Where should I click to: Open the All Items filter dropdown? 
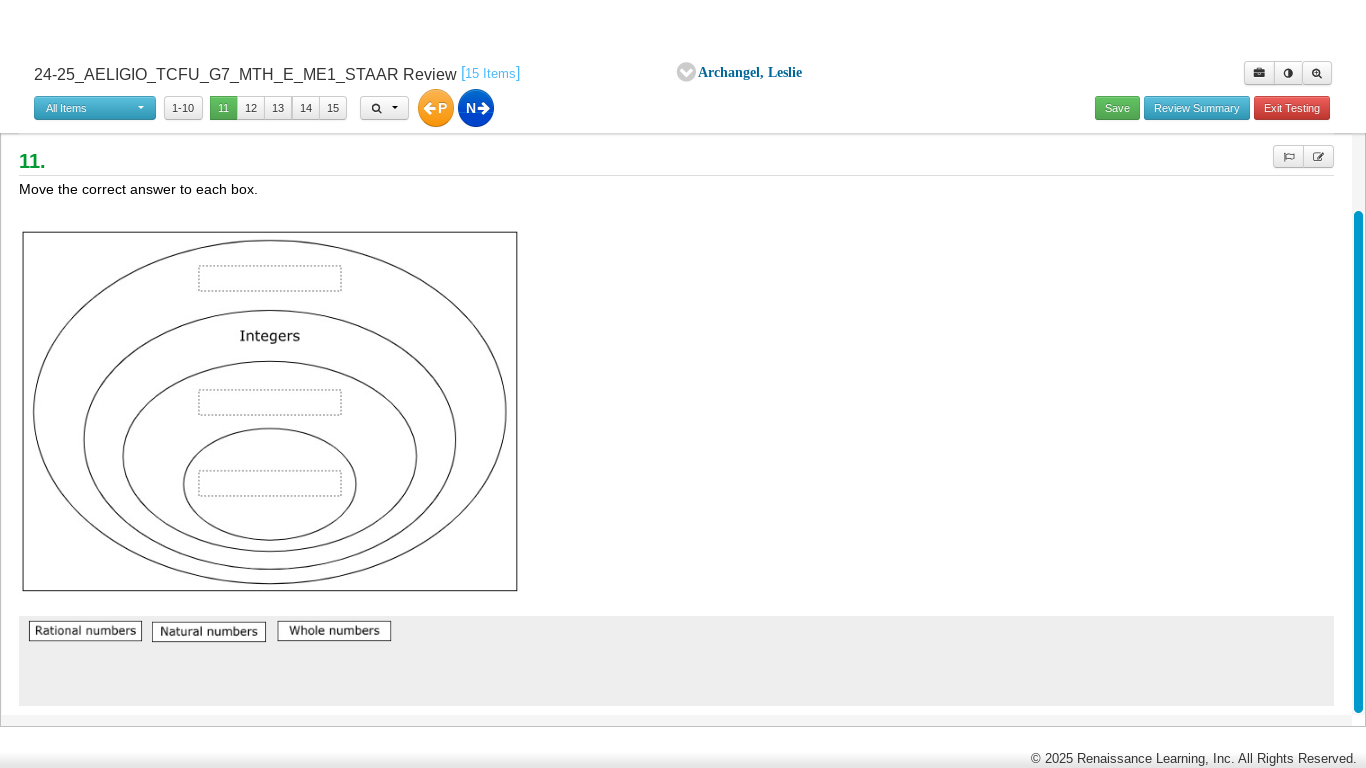[x=95, y=108]
